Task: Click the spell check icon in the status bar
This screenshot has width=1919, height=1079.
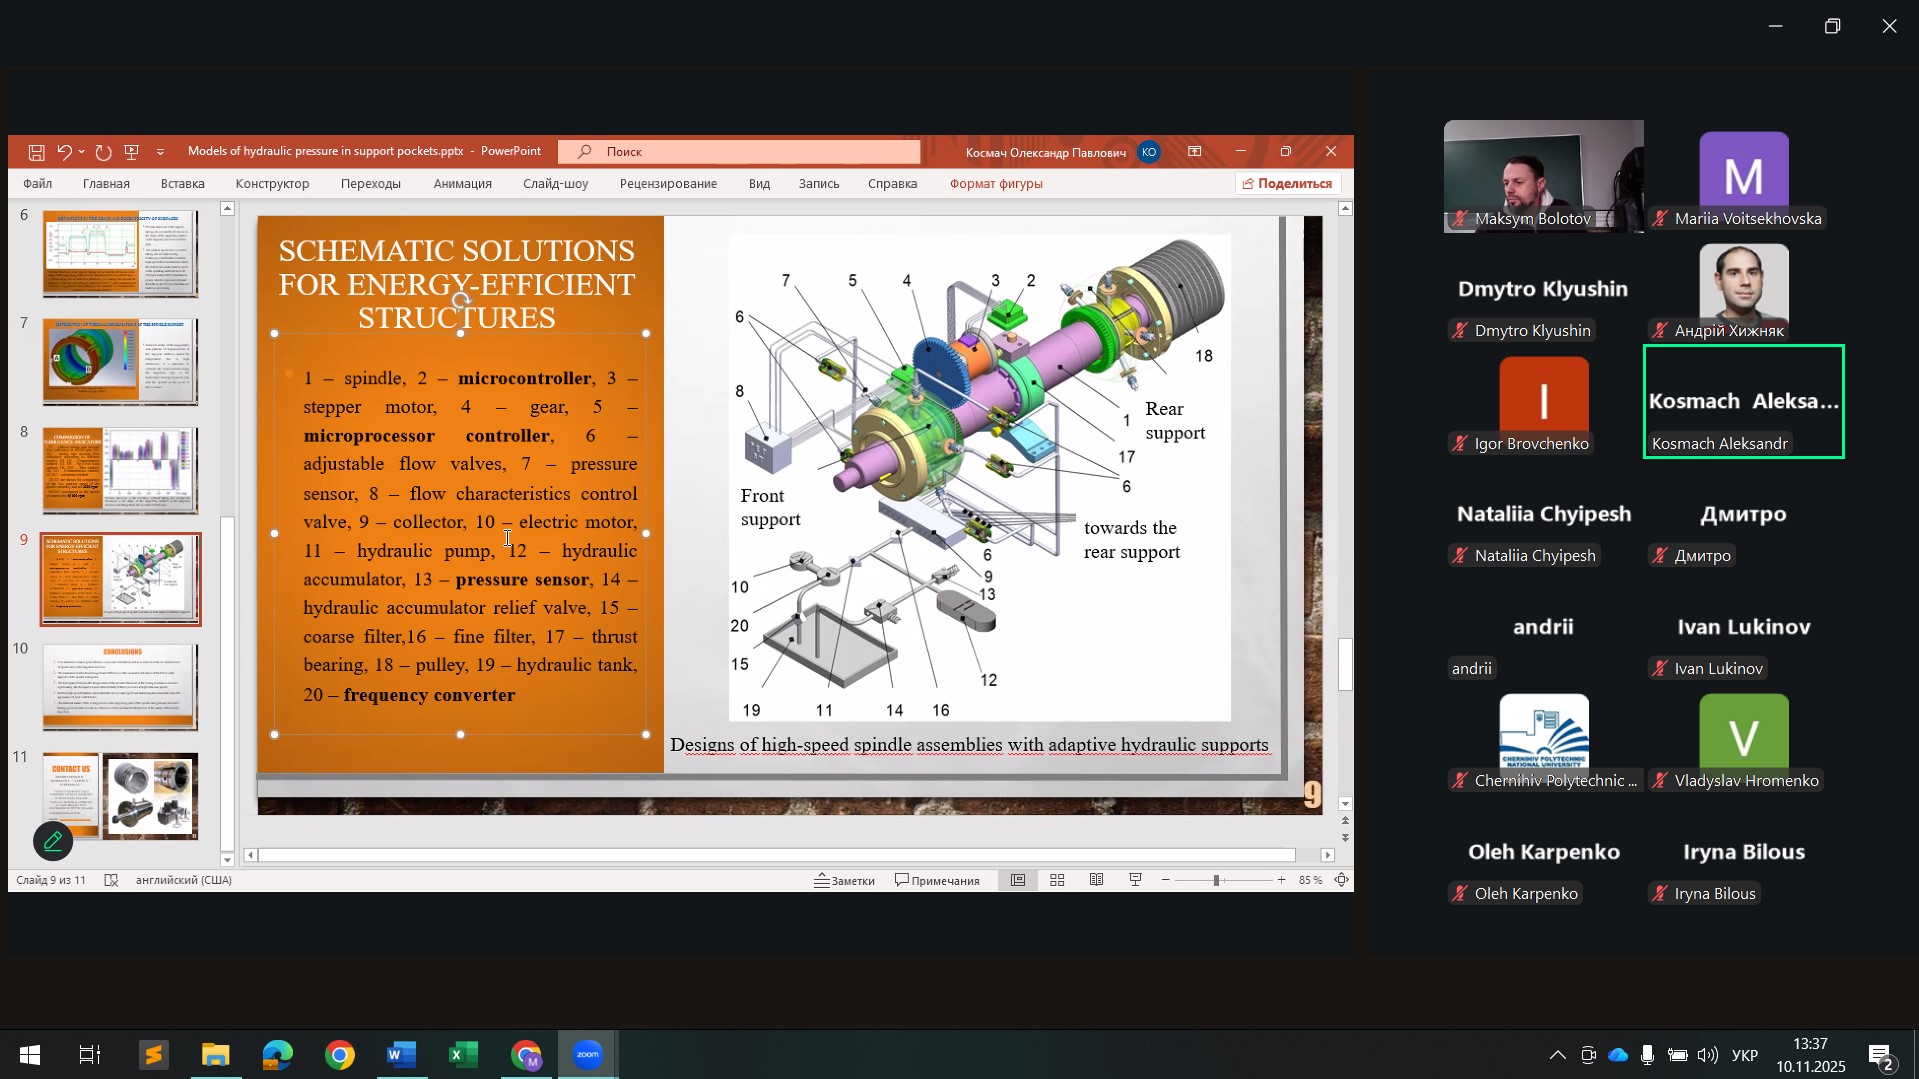Action: (x=112, y=880)
